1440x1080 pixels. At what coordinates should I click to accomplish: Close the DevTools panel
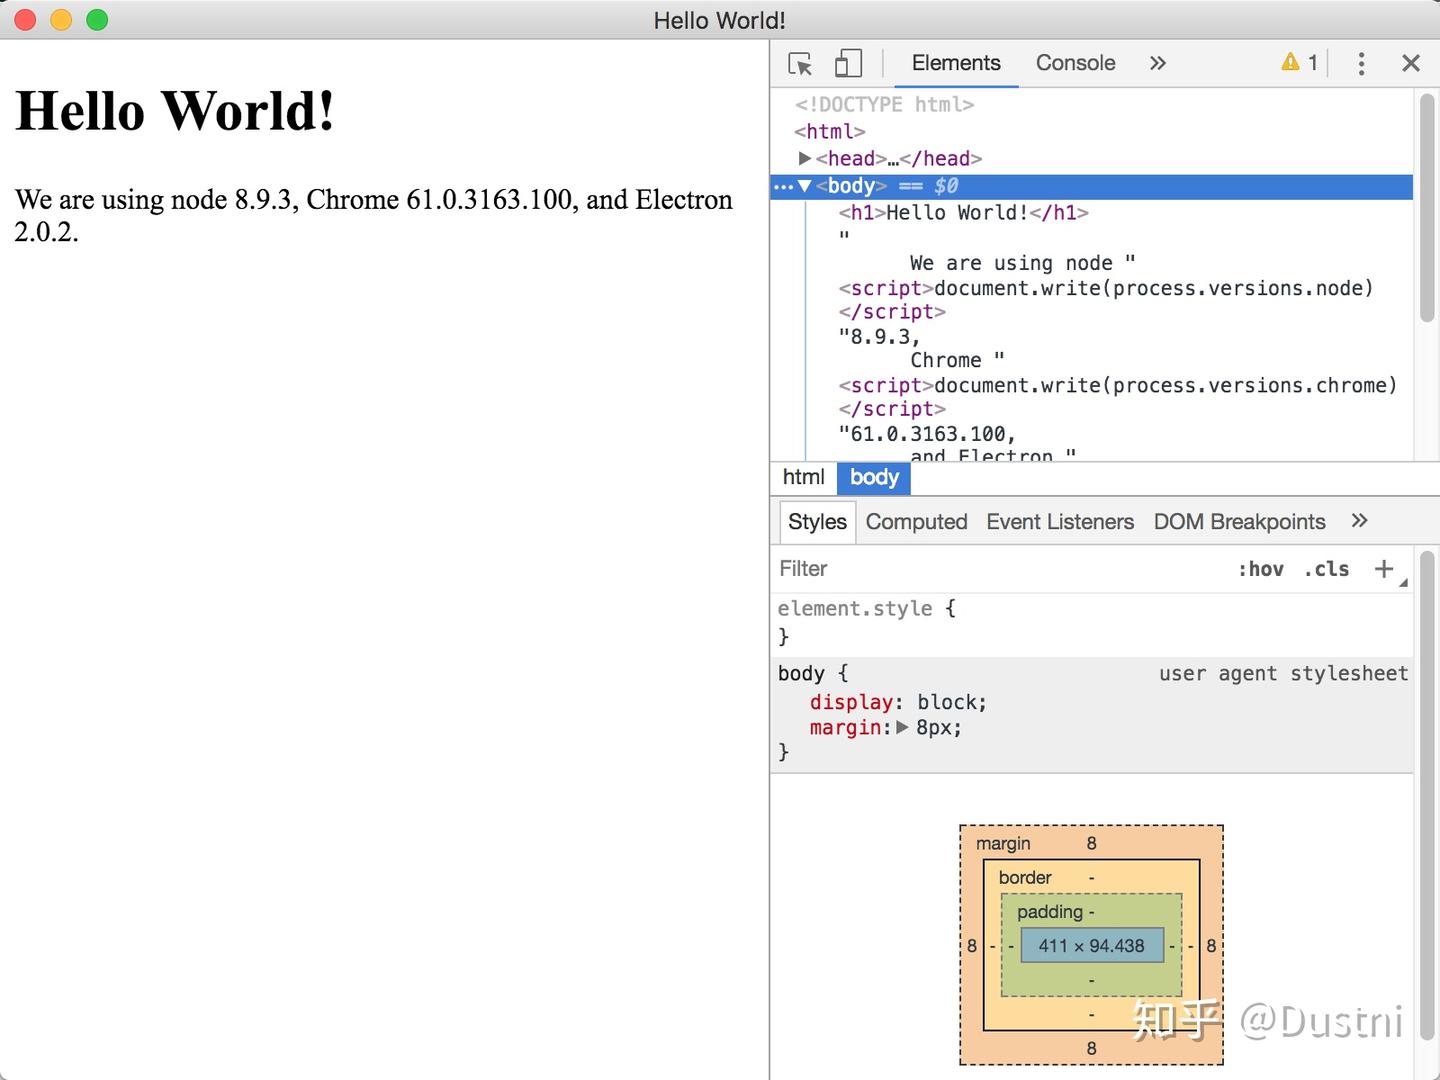click(x=1410, y=64)
